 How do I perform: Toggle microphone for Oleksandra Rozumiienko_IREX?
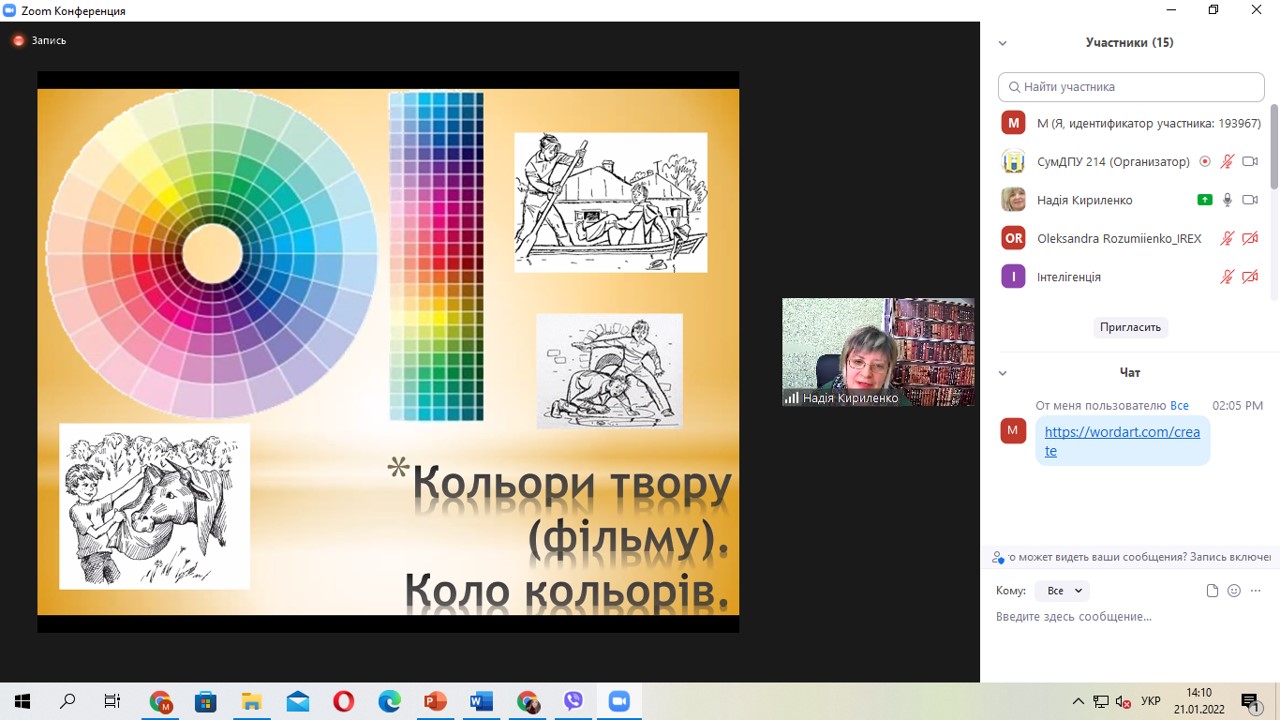1227,238
